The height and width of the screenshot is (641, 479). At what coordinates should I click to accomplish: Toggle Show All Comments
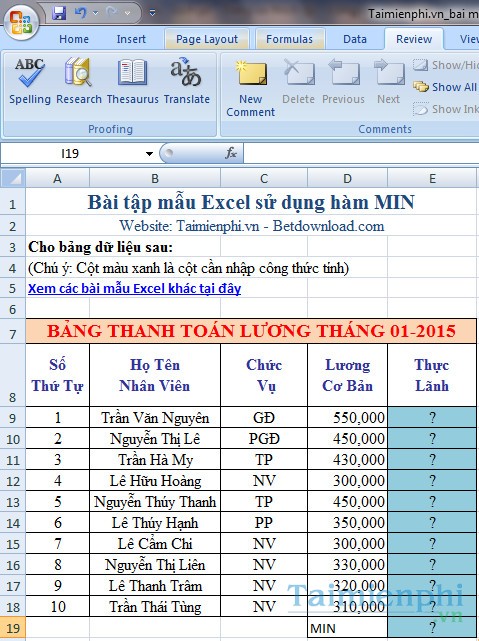[445, 87]
